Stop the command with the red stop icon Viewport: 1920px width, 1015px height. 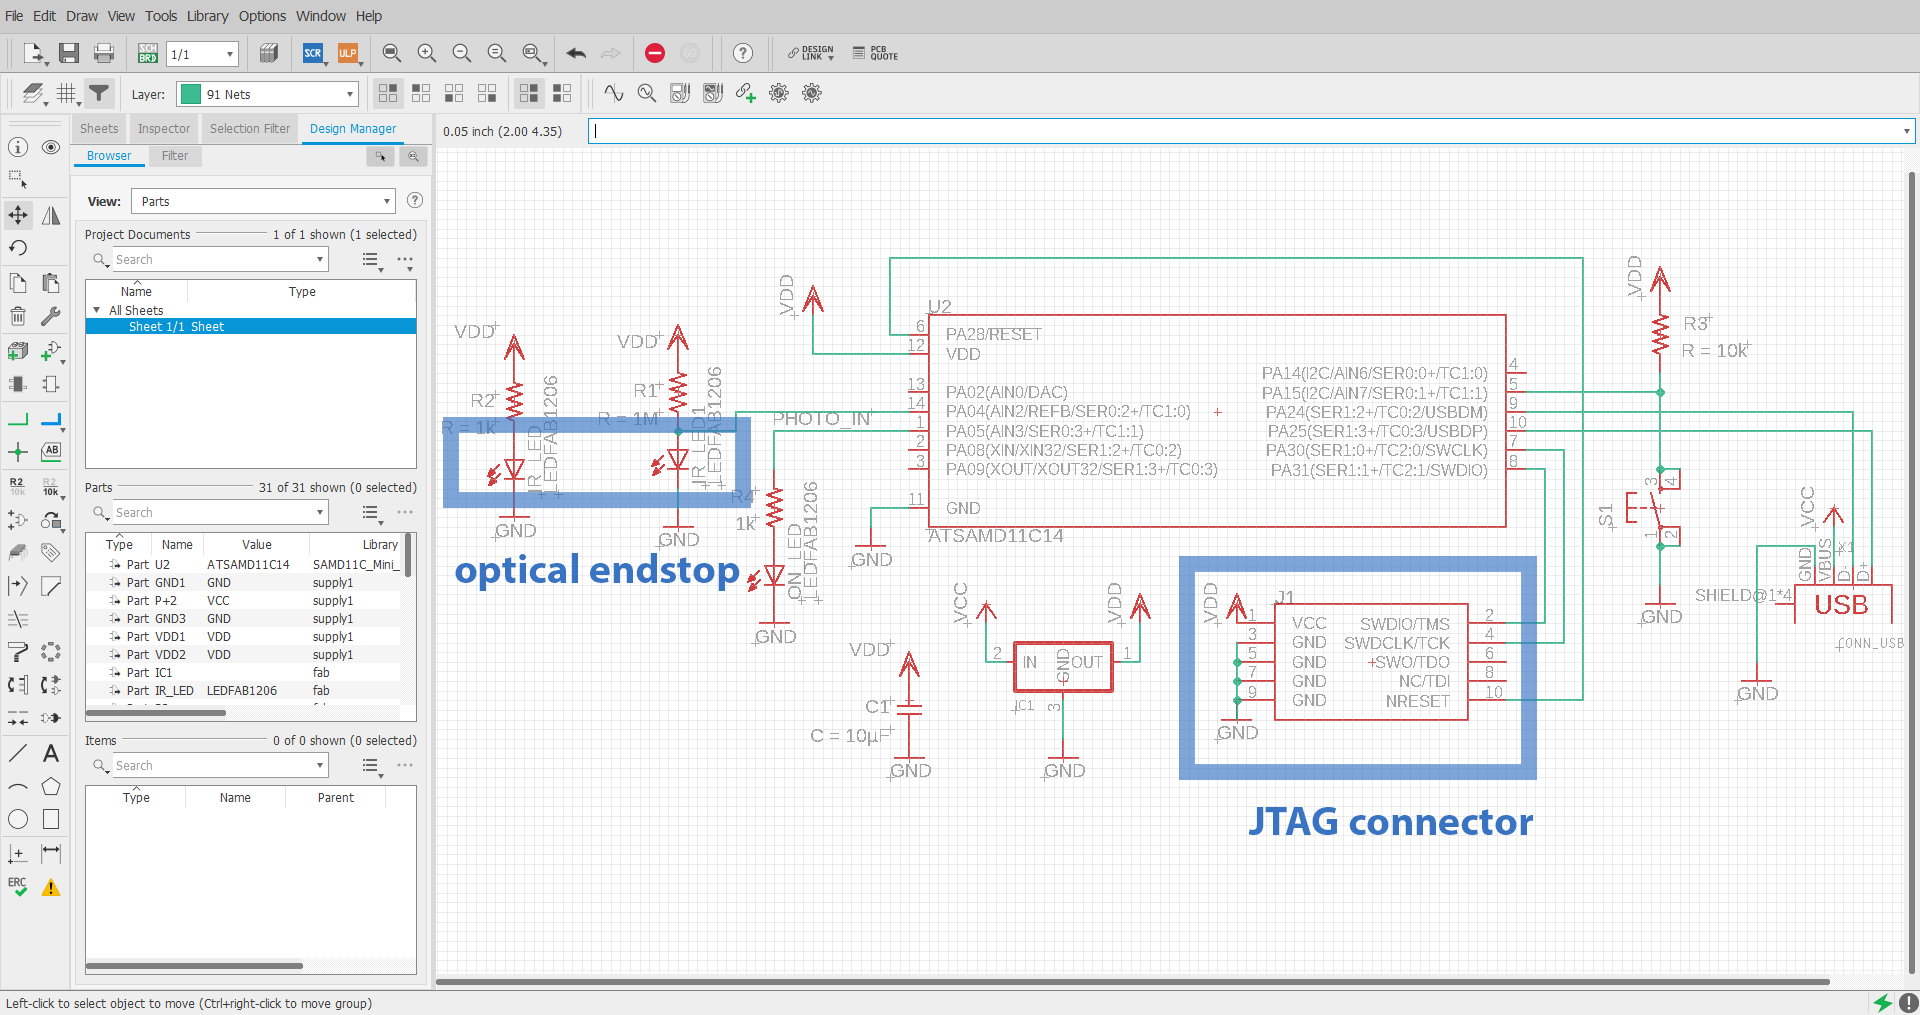[655, 53]
